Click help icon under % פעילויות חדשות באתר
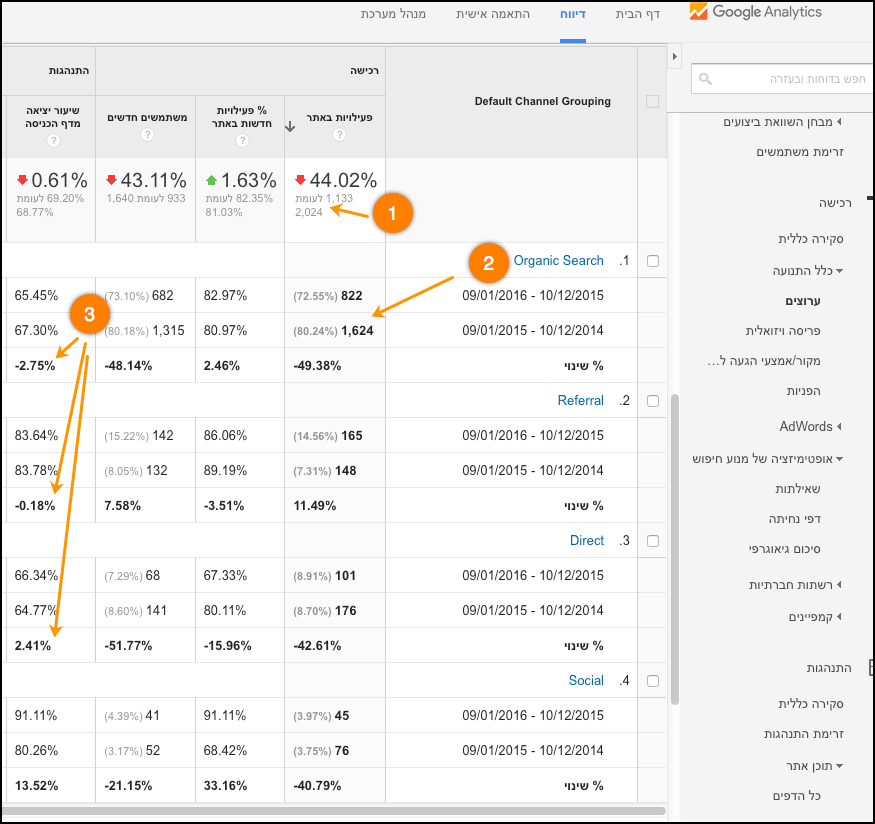 click(x=241, y=142)
